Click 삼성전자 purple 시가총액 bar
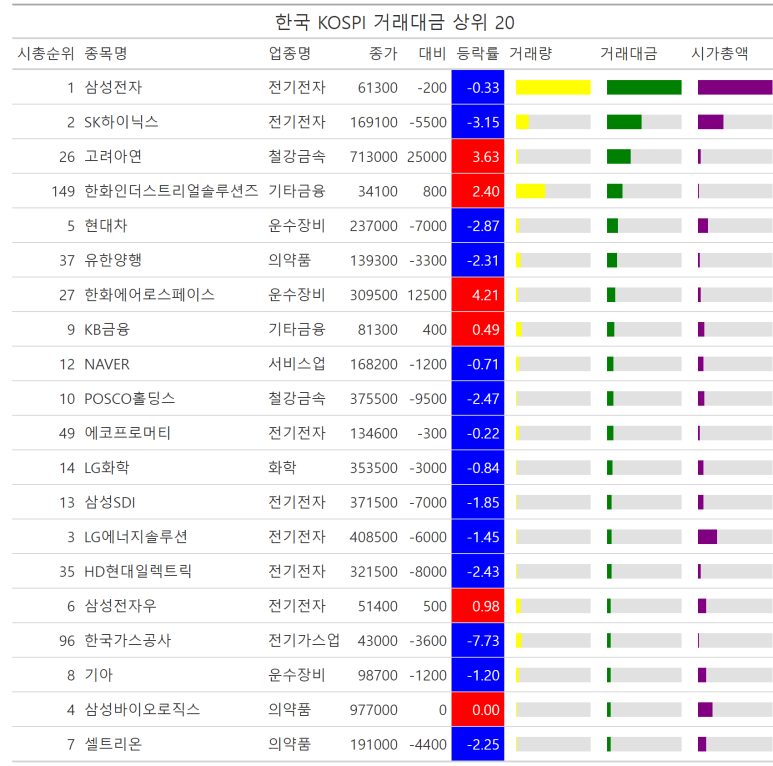 click(x=735, y=87)
